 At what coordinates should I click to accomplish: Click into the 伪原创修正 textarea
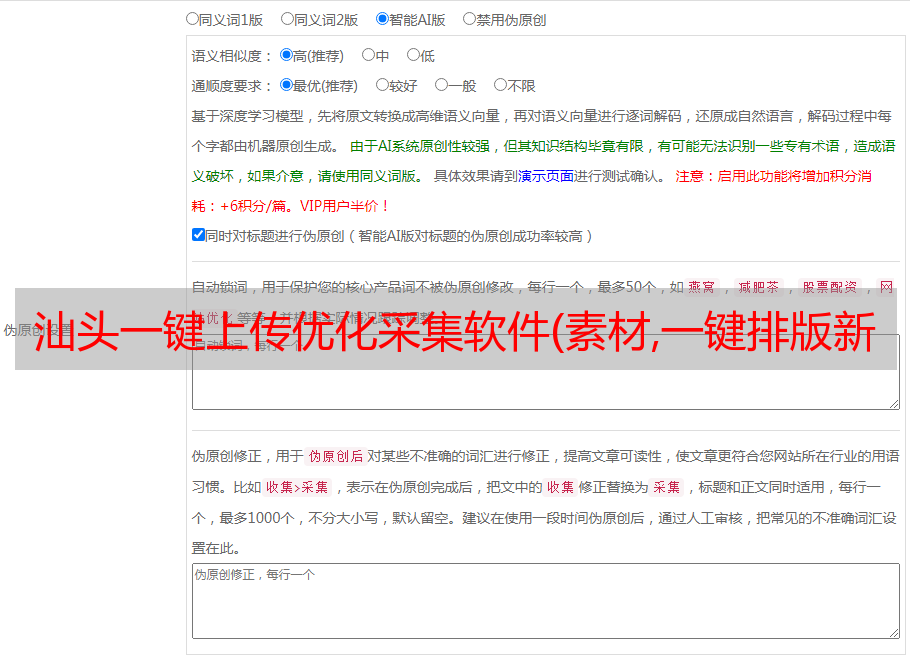[546, 601]
